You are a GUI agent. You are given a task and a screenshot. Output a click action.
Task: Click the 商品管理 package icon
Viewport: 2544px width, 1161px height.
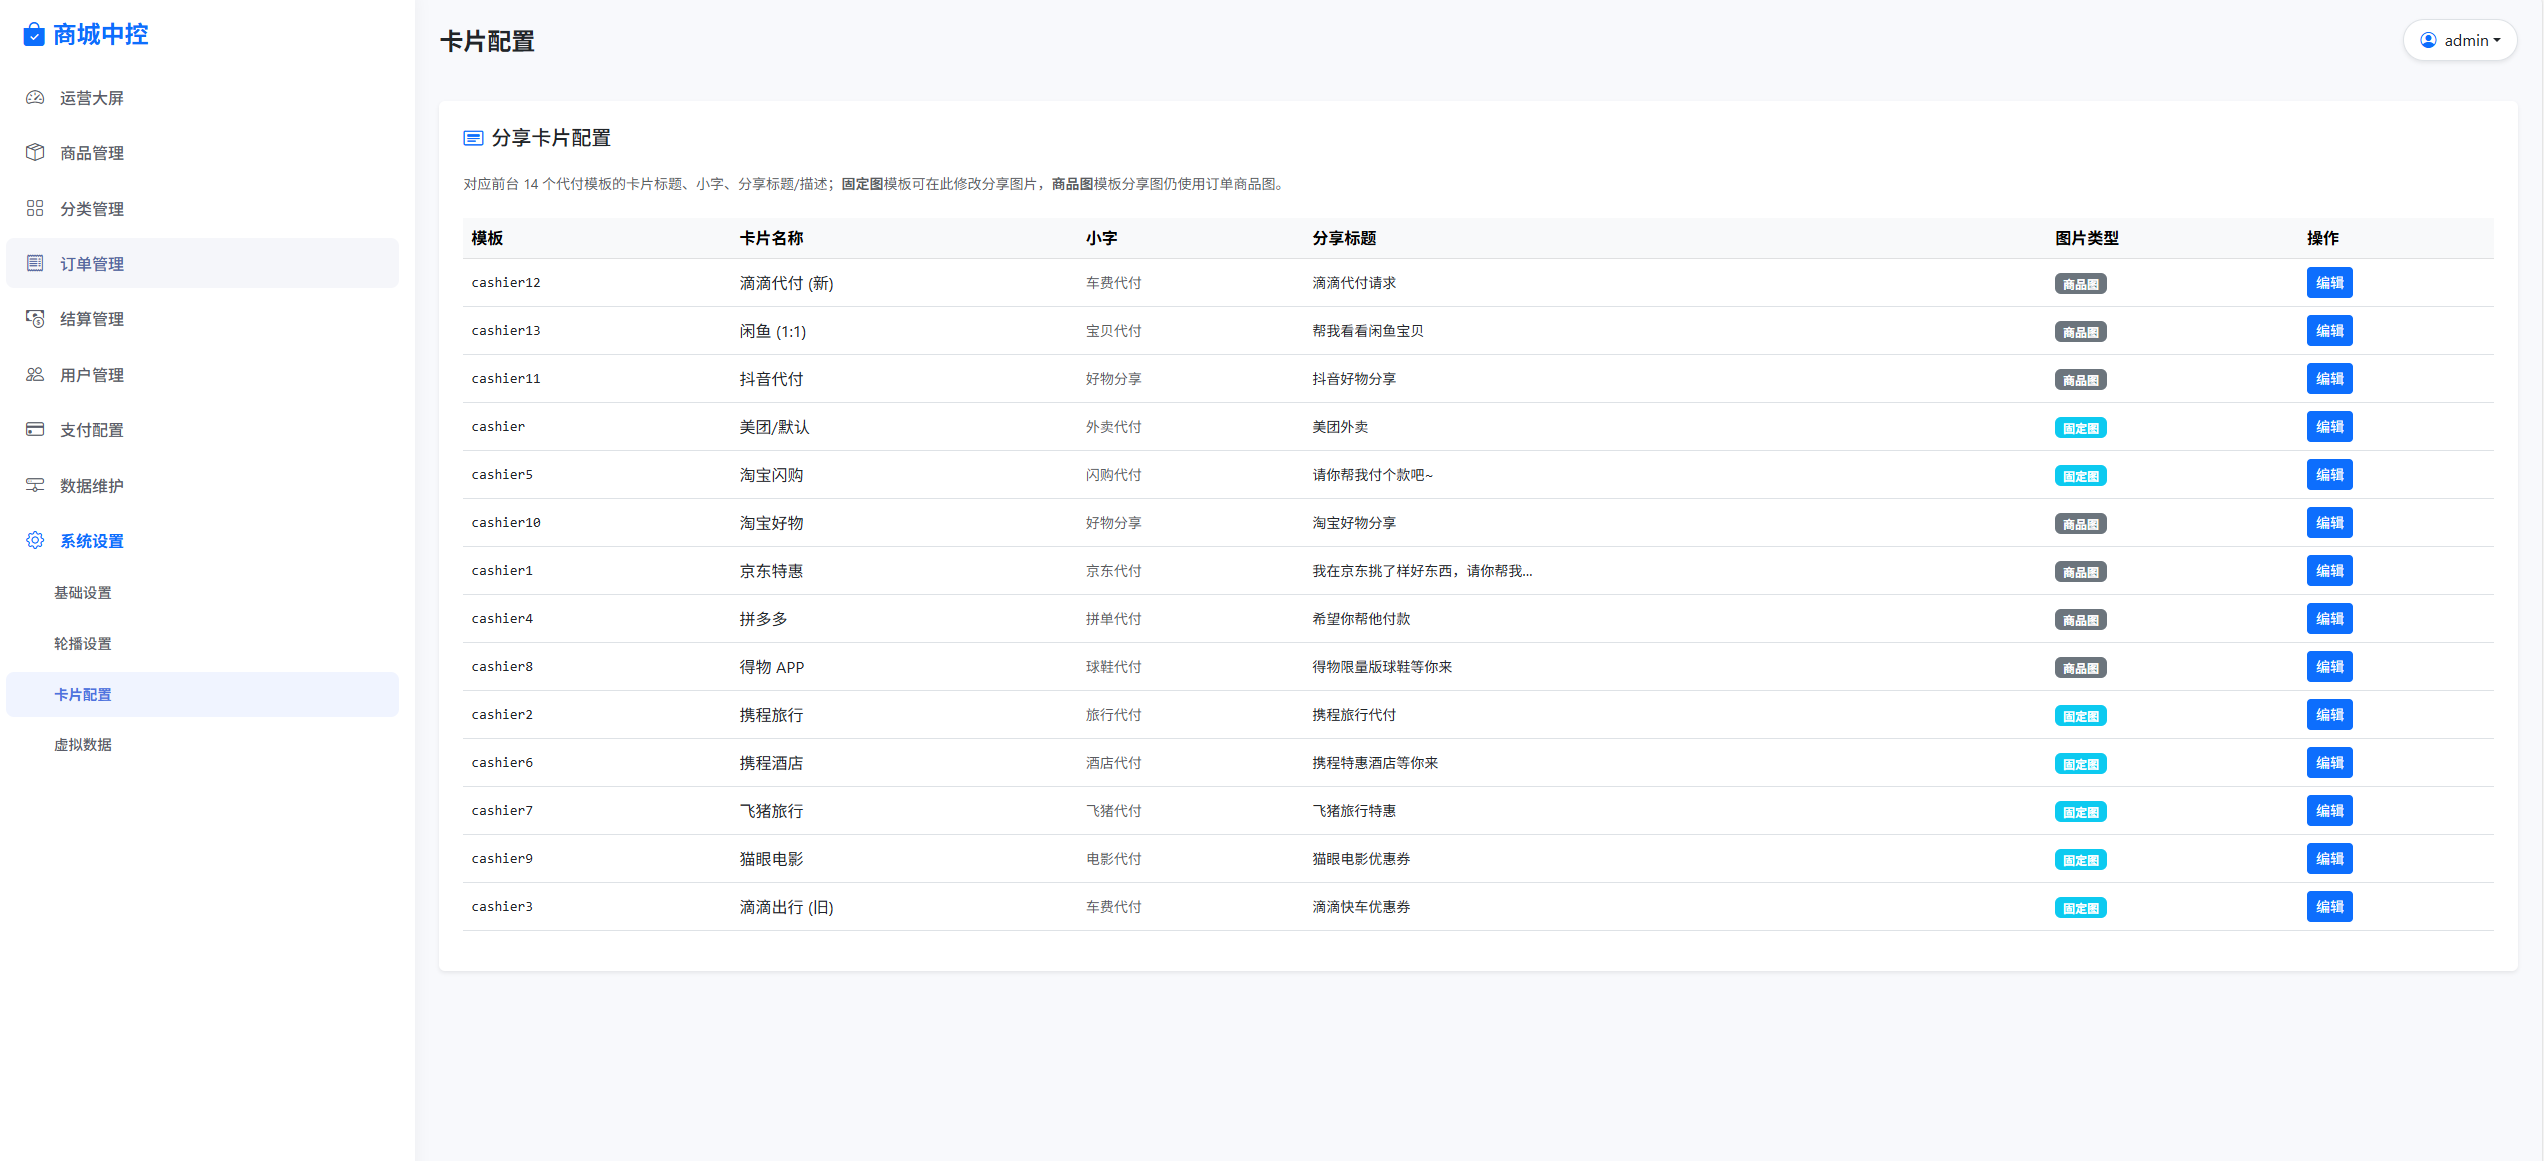click(x=34, y=152)
